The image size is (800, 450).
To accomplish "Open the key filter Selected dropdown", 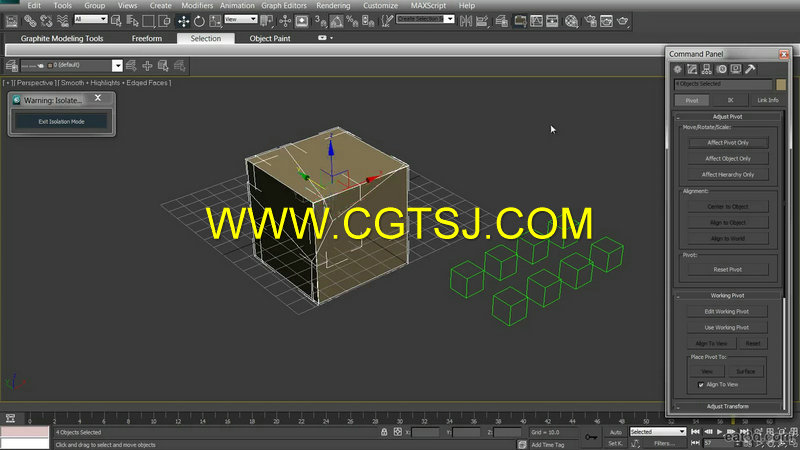I will [x=658, y=432].
